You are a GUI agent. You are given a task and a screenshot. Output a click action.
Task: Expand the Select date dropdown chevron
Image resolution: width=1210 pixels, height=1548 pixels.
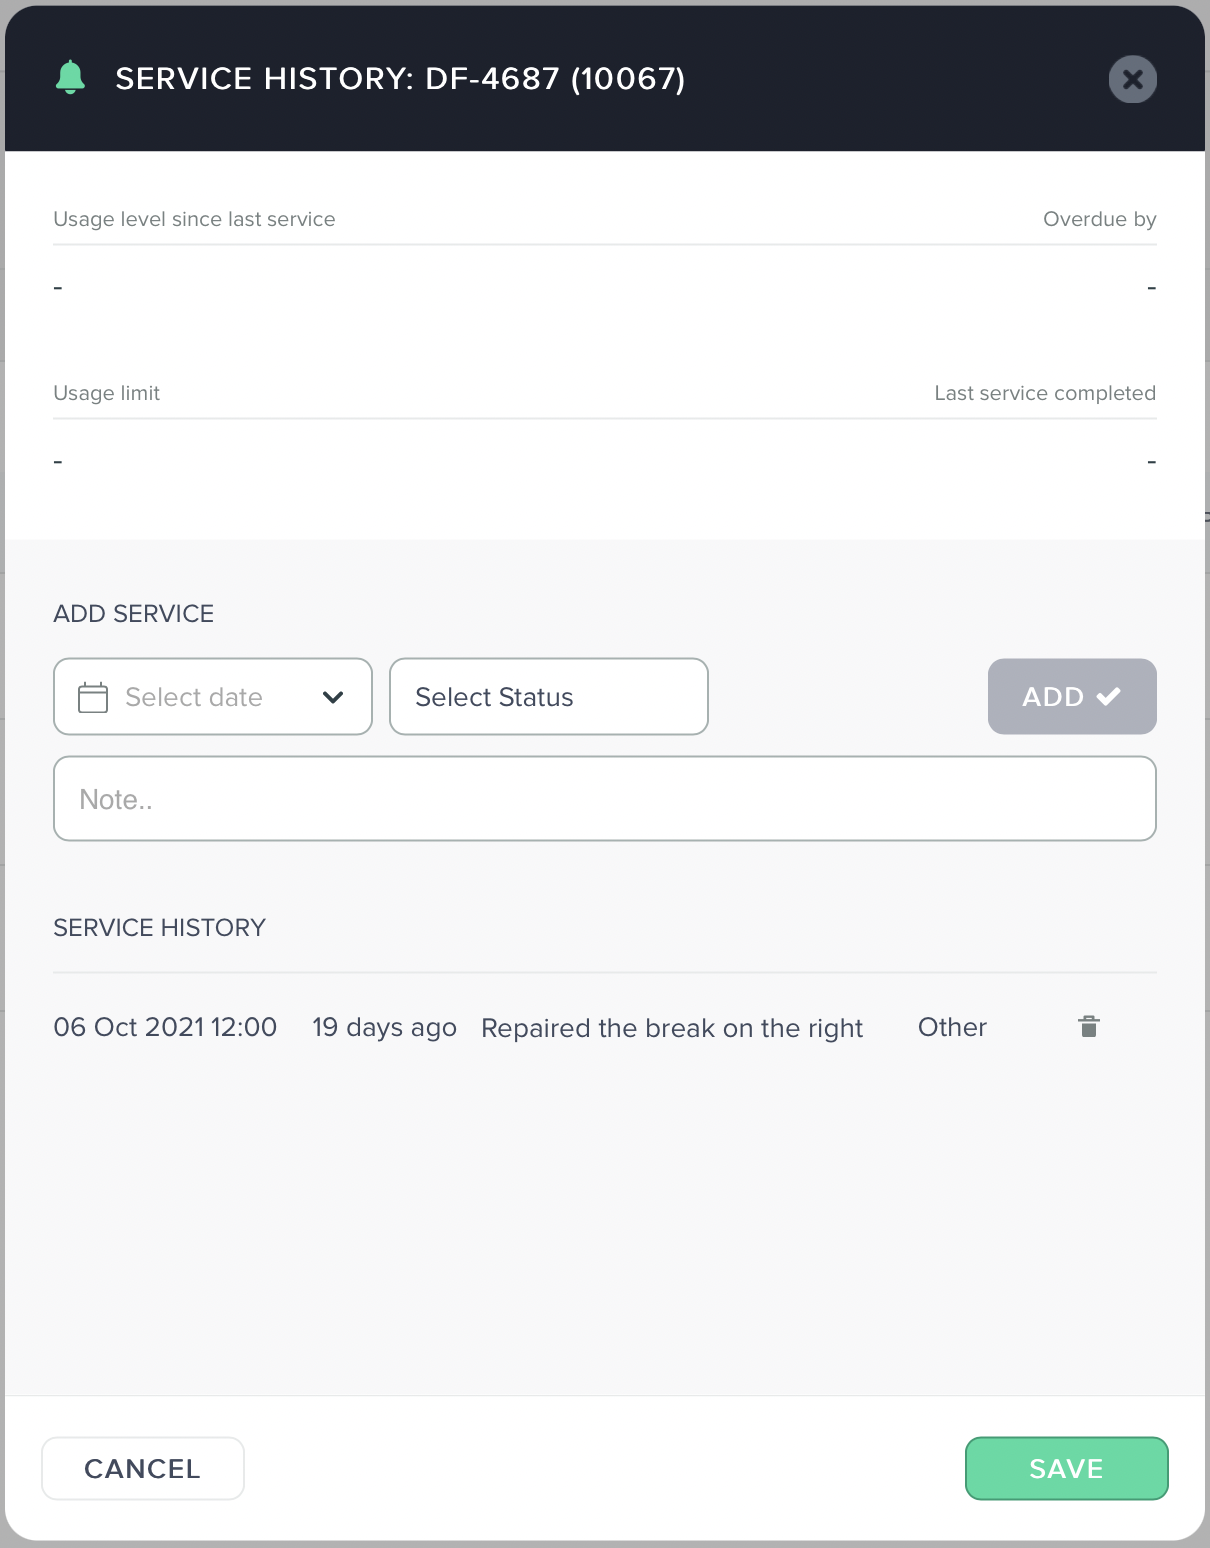(333, 697)
